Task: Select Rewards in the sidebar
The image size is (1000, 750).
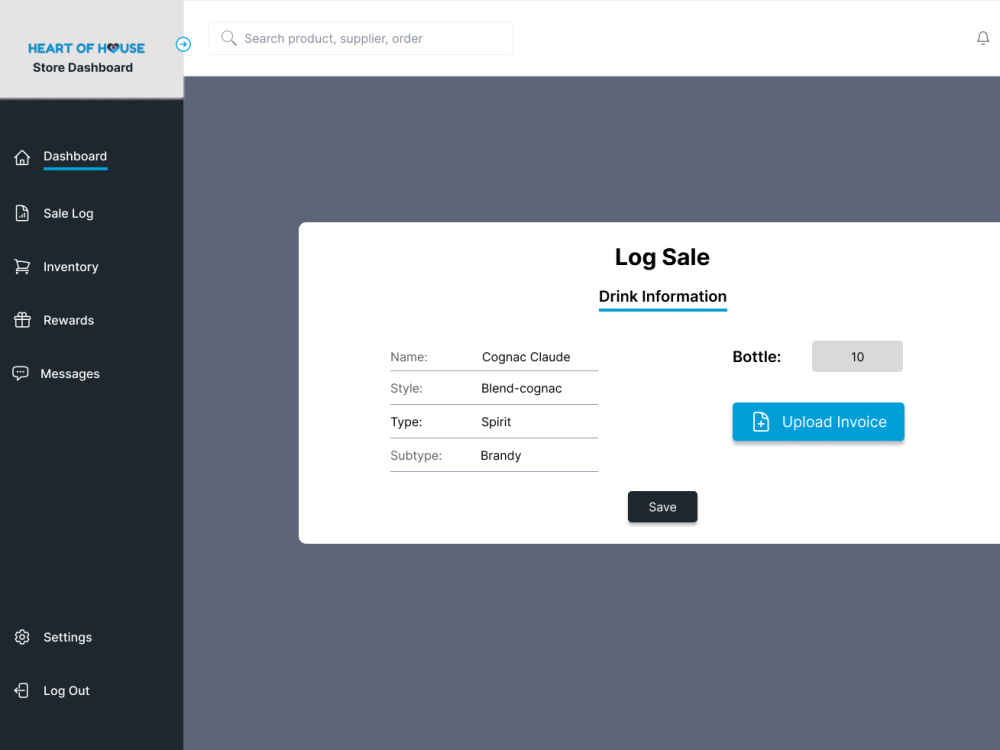Action: coord(68,320)
